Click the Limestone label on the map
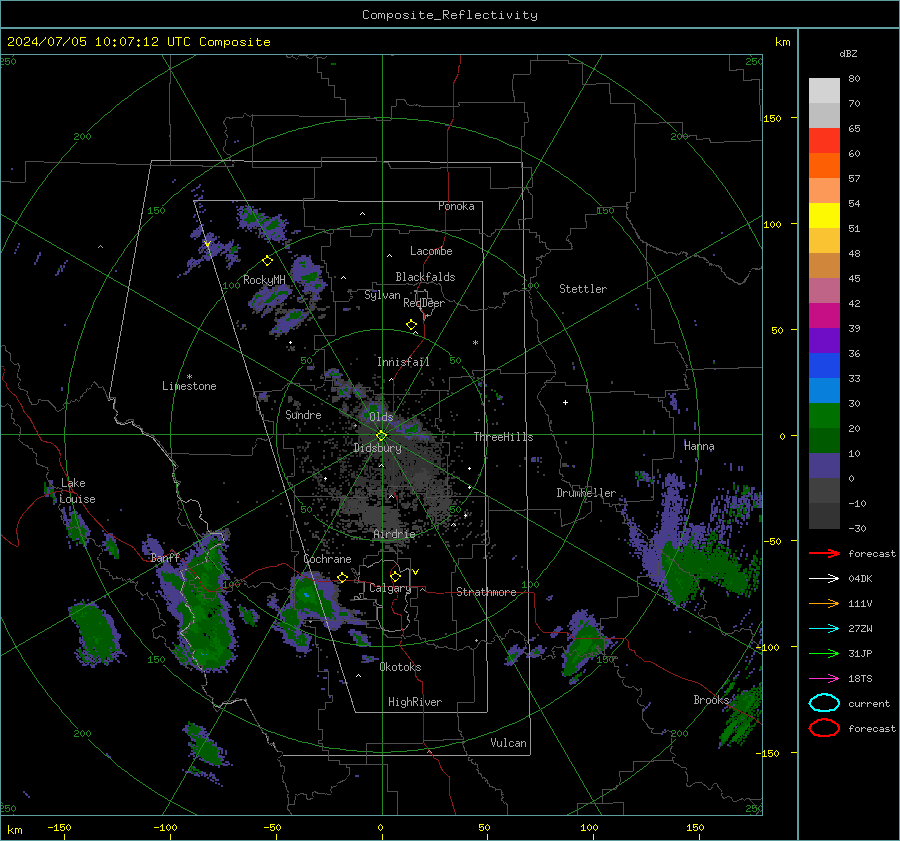Viewport: 900px width, 841px height. point(189,386)
